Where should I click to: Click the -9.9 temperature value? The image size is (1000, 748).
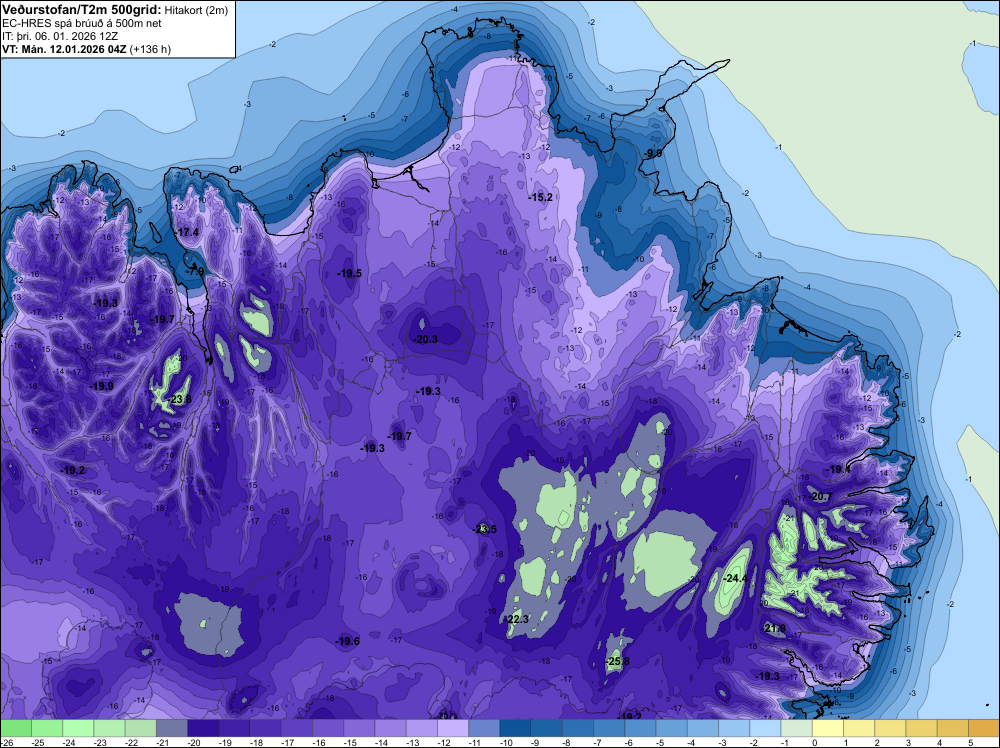(652, 153)
